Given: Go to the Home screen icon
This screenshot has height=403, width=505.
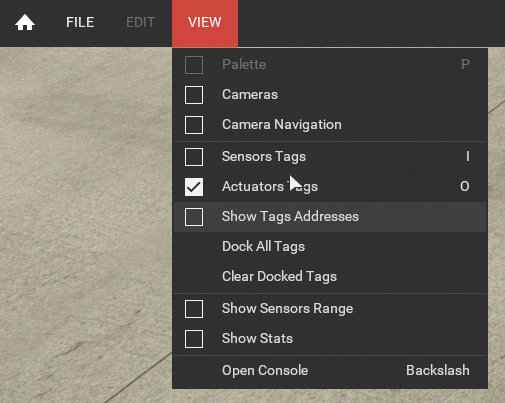Looking at the screenshot, I should point(25,23).
